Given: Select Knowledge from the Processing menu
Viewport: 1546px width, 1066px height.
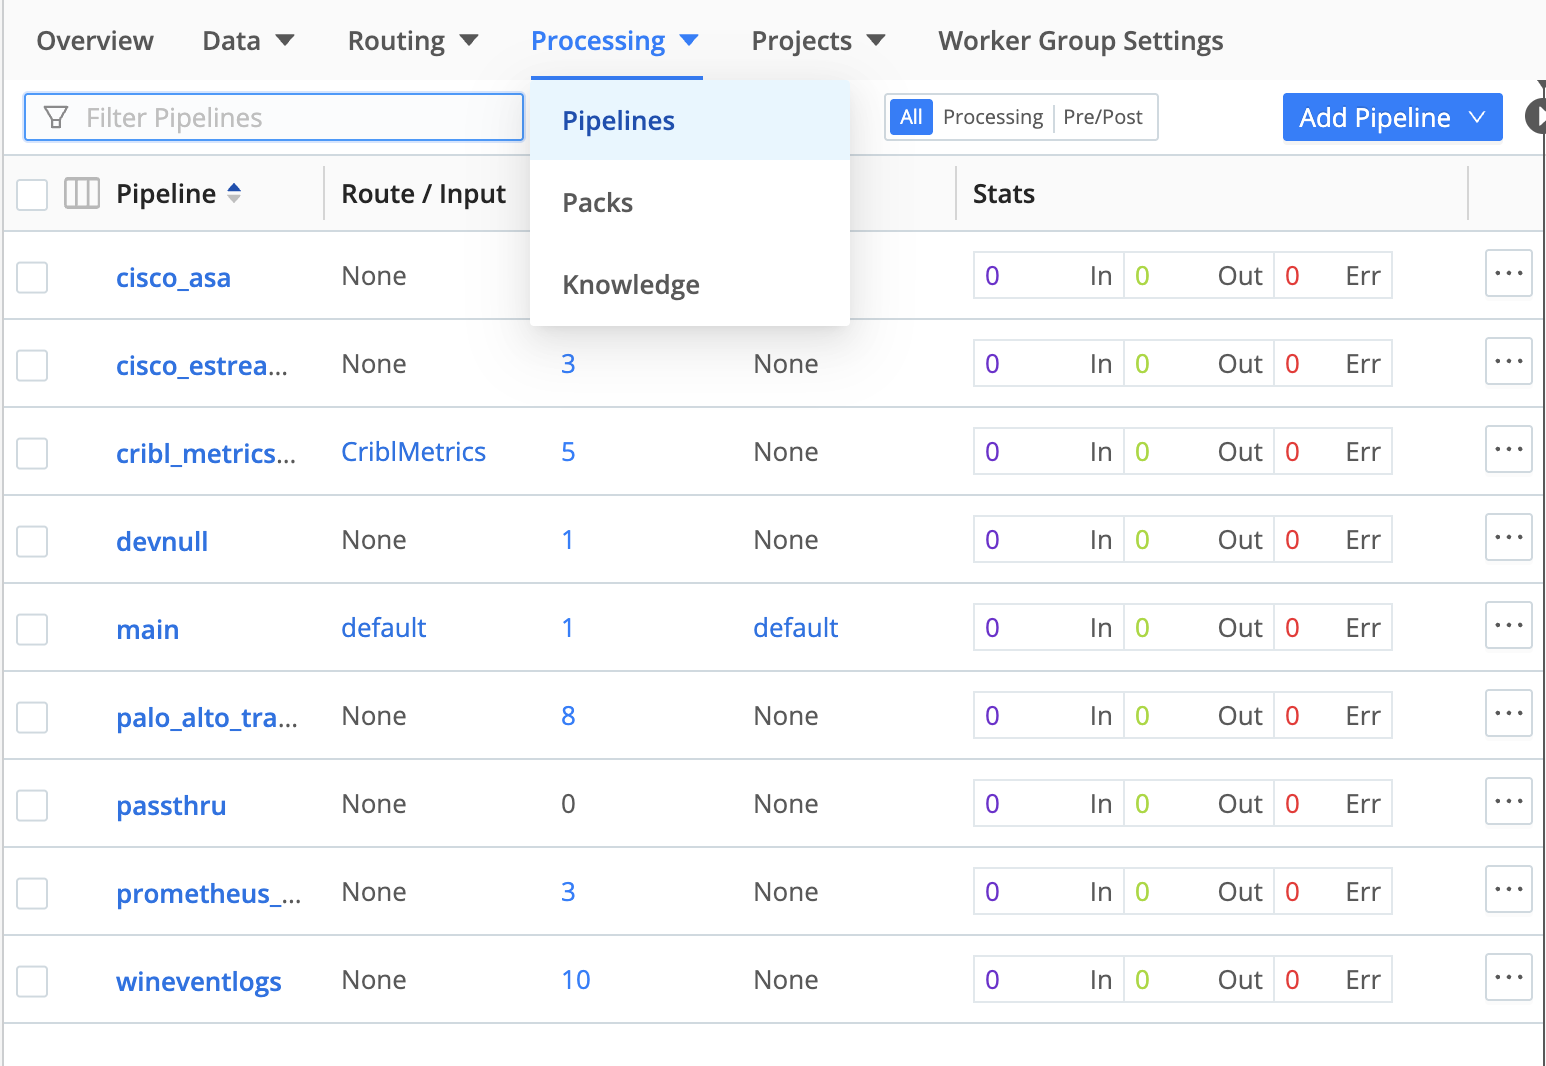Looking at the screenshot, I should (630, 284).
